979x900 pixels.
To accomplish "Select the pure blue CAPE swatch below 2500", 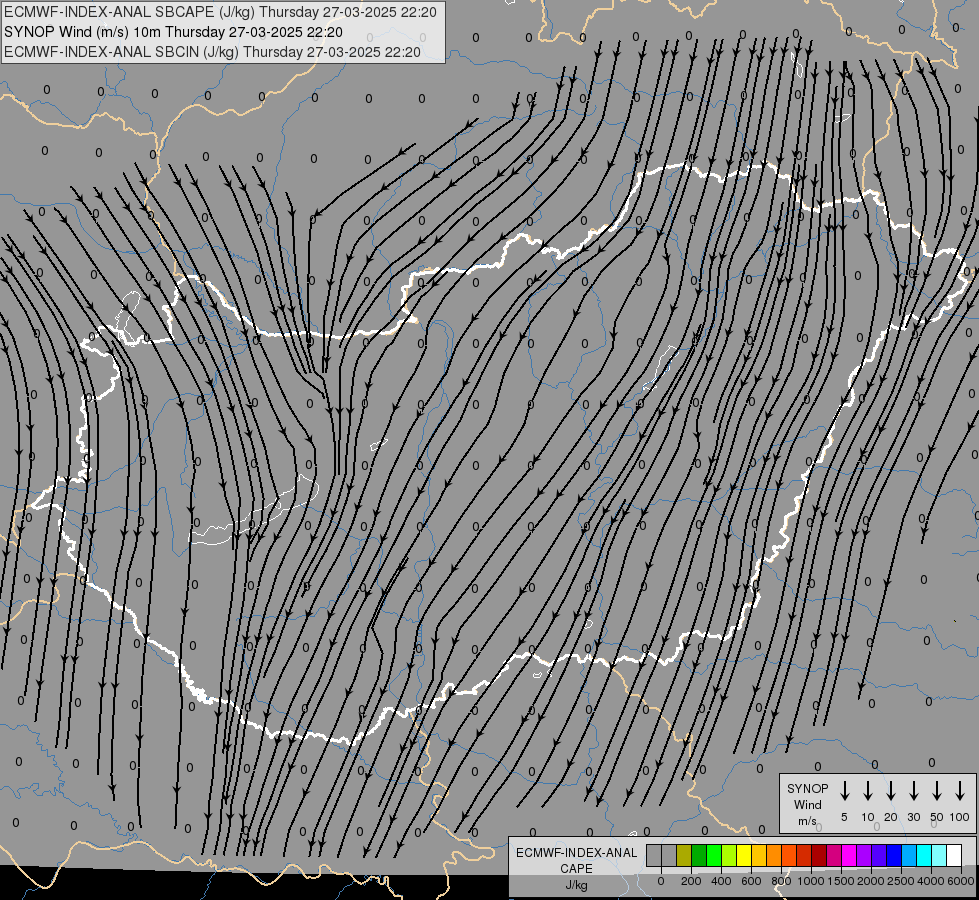I will pyautogui.click(x=895, y=856).
